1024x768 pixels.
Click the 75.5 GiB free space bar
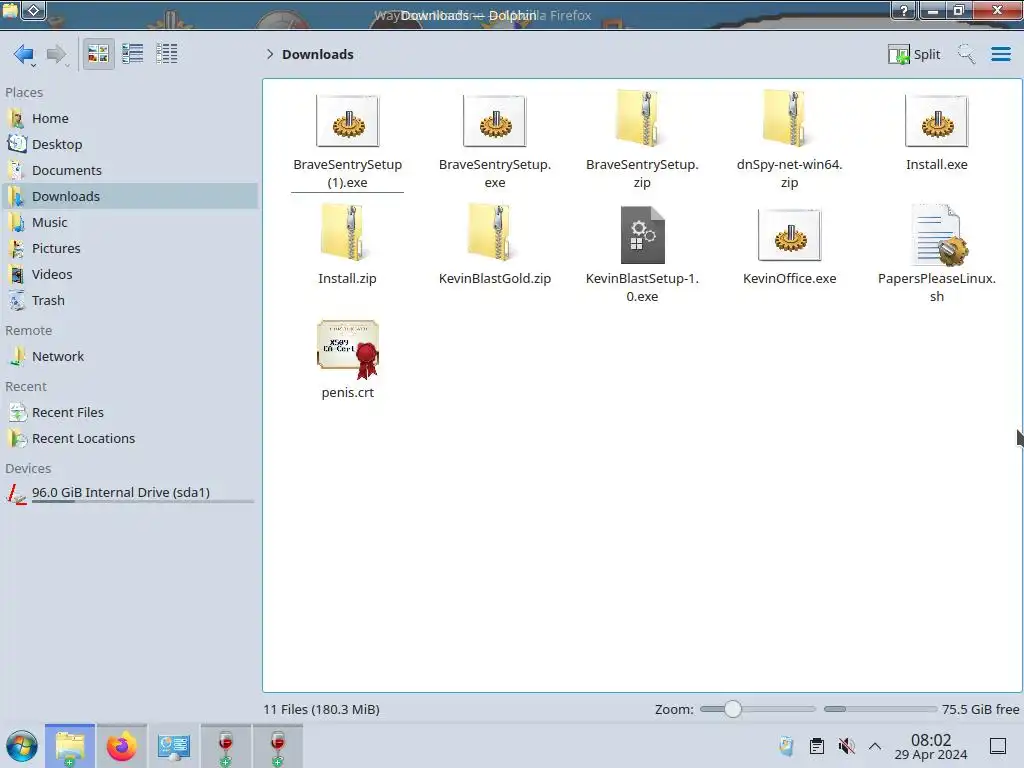point(880,709)
